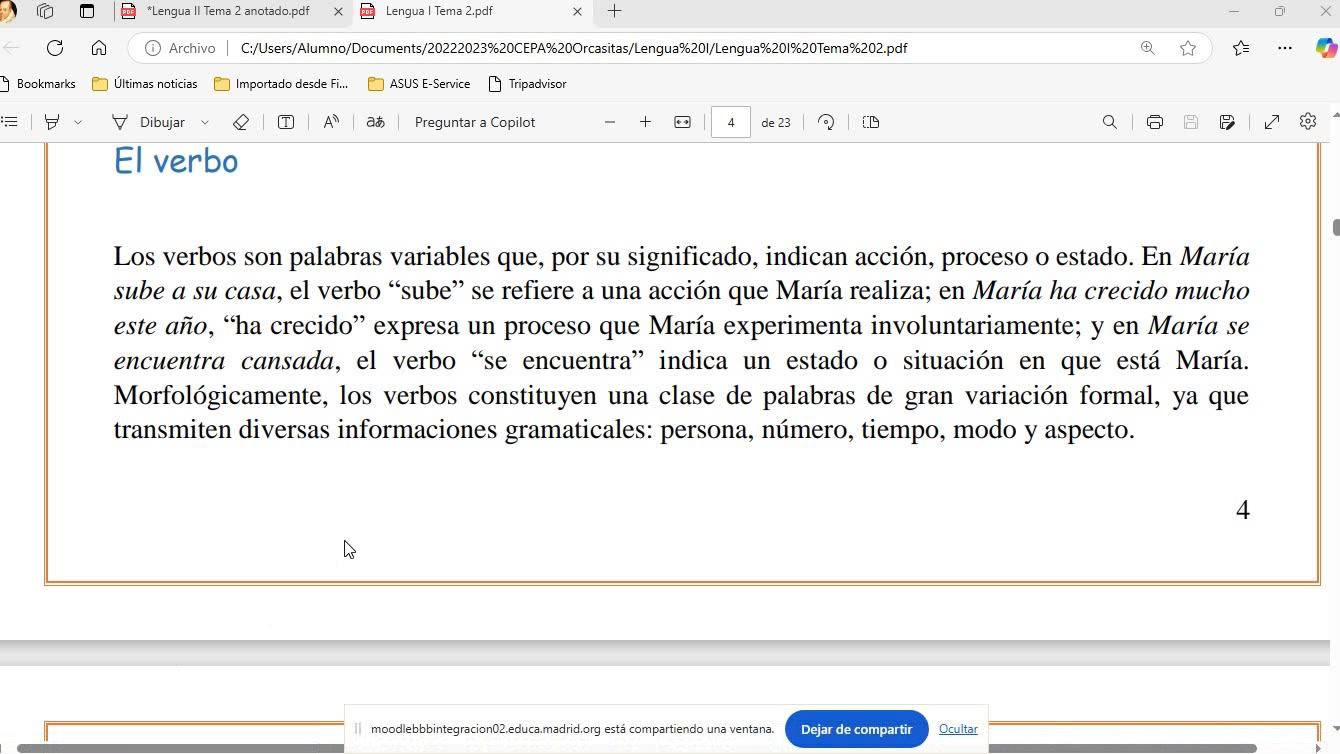View site information for Archivo
This screenshot has width=1340, height=754.
tap(180, 48)
